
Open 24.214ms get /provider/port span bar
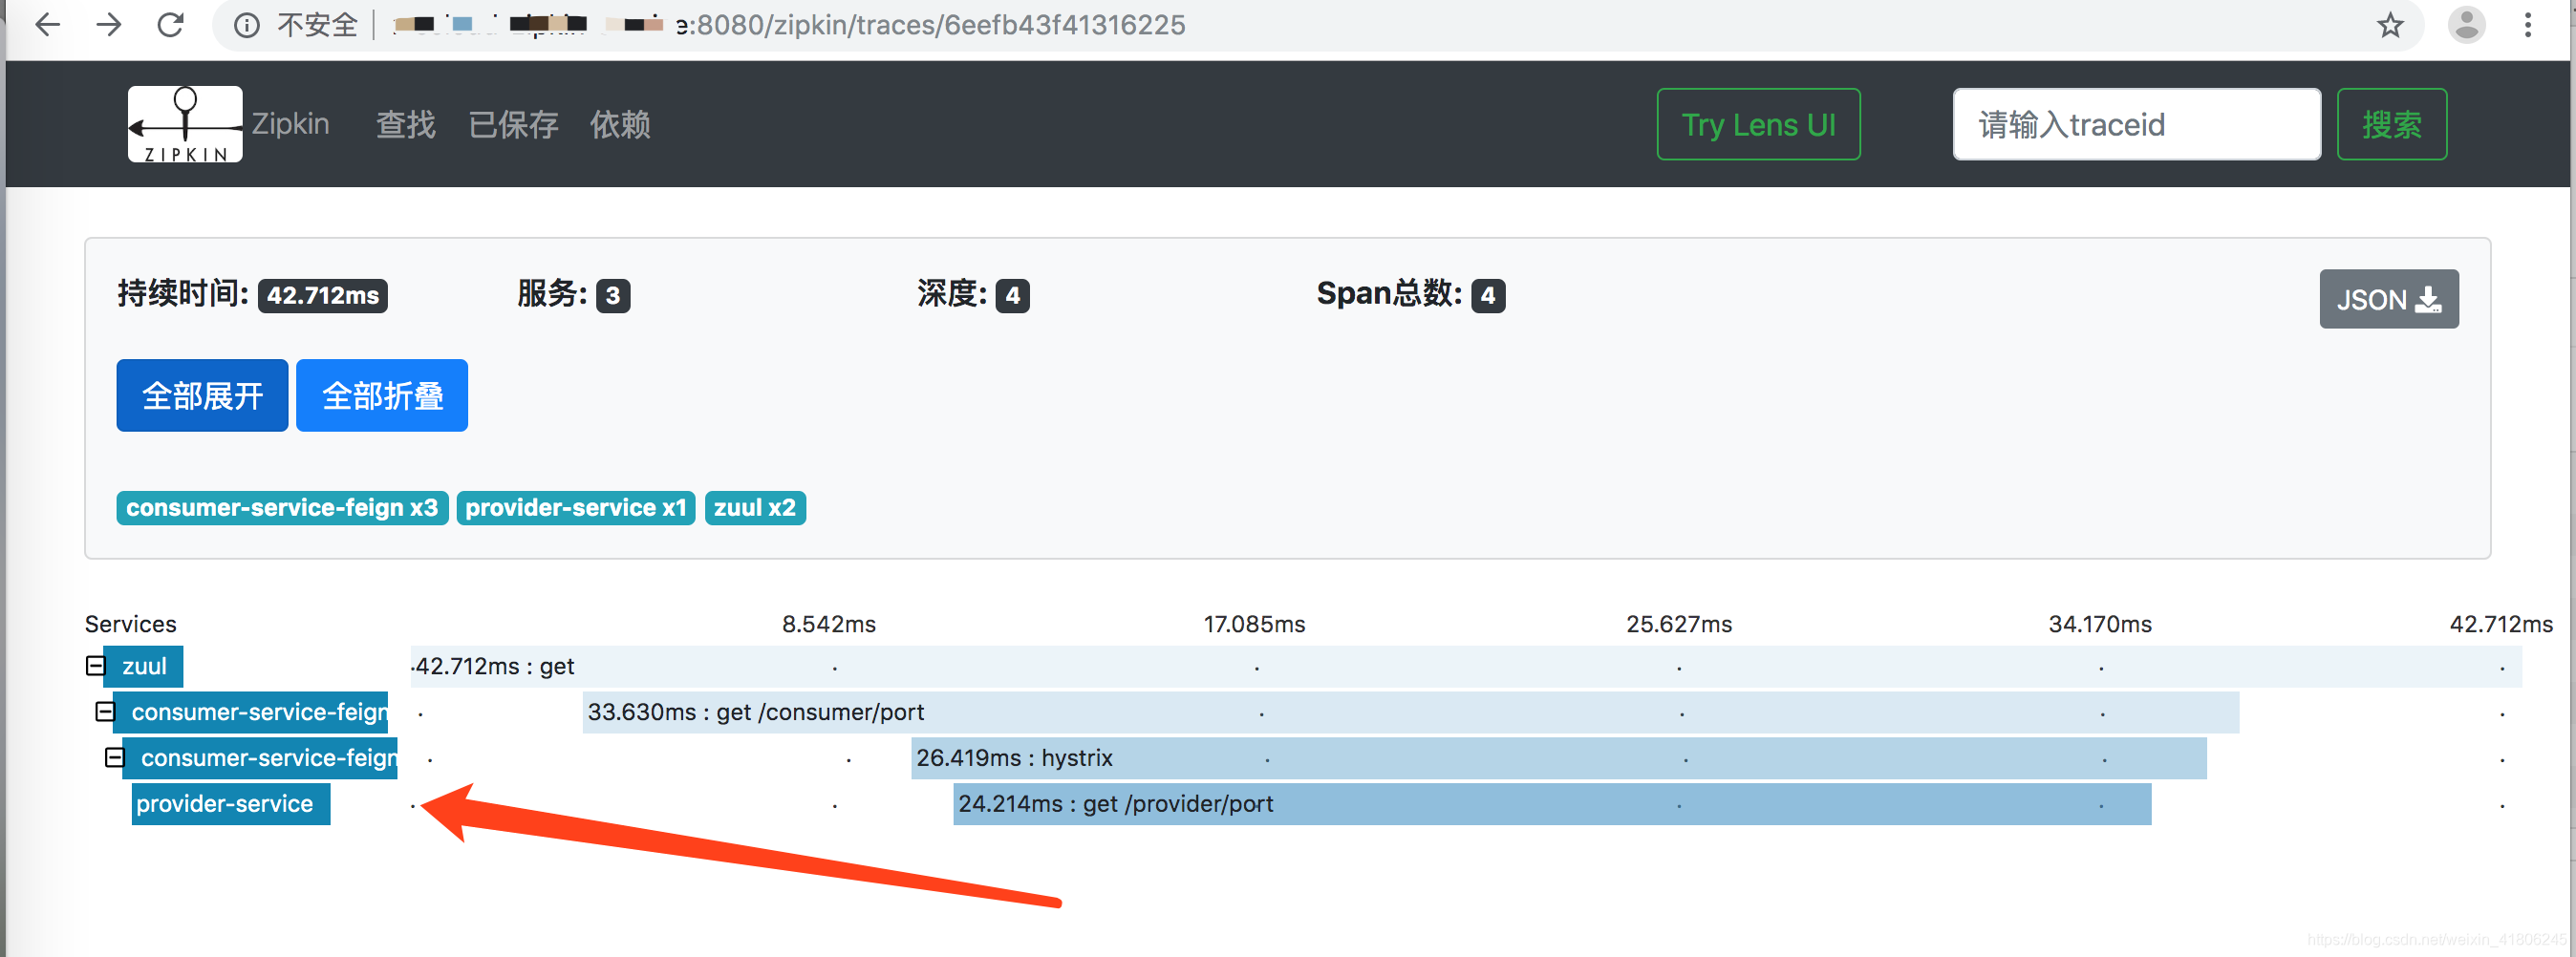1552,805
